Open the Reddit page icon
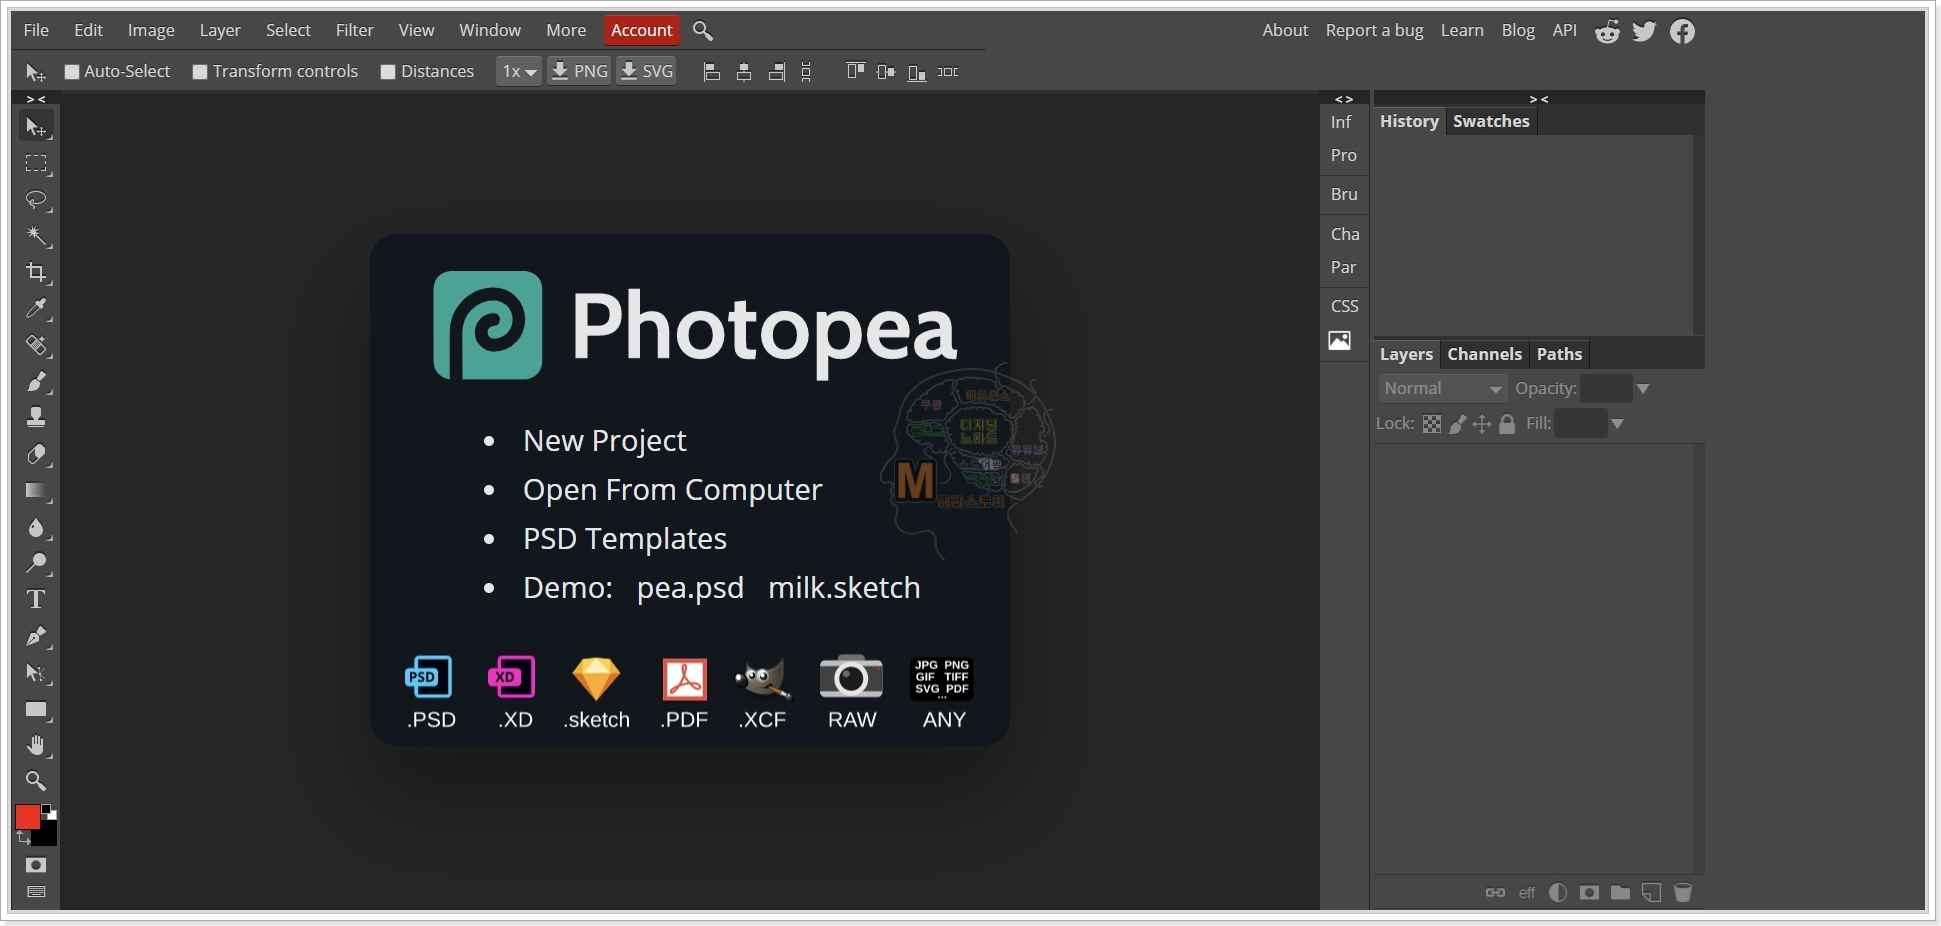This screenshot has width=1941, height=926. click(x=1607, y=31)
